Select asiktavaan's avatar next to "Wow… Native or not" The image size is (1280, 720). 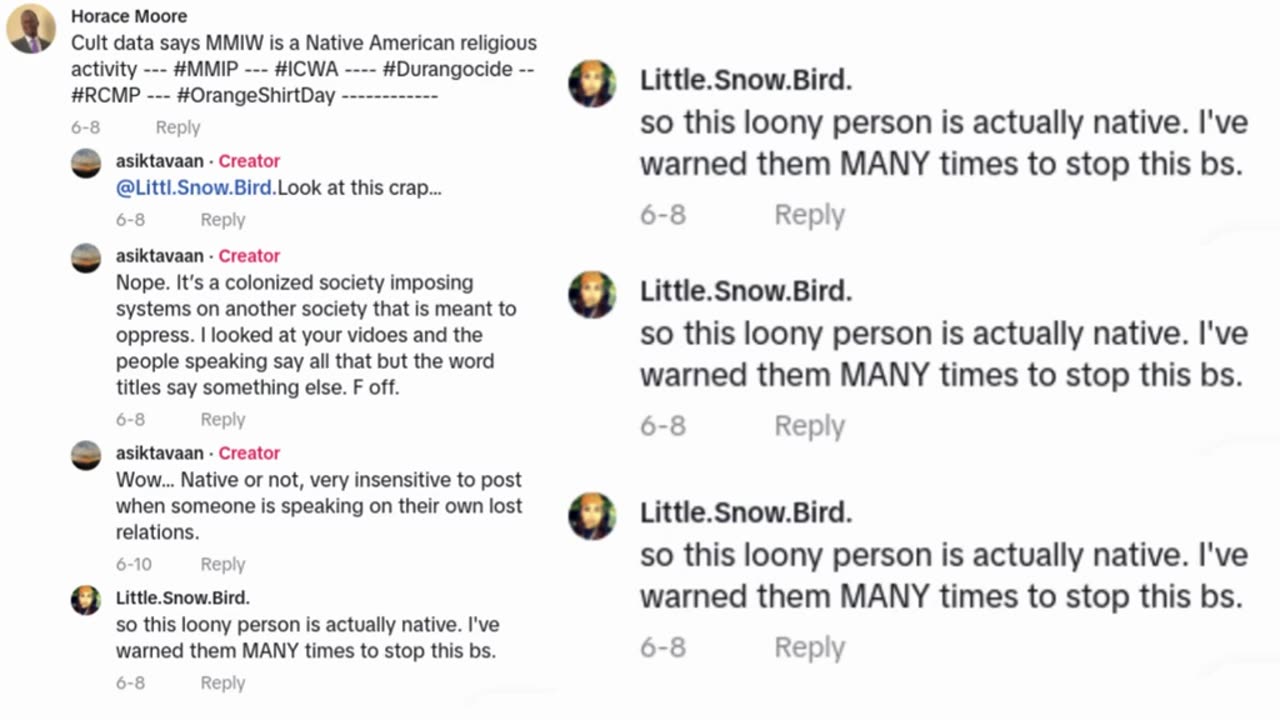(x=86, y=455)
